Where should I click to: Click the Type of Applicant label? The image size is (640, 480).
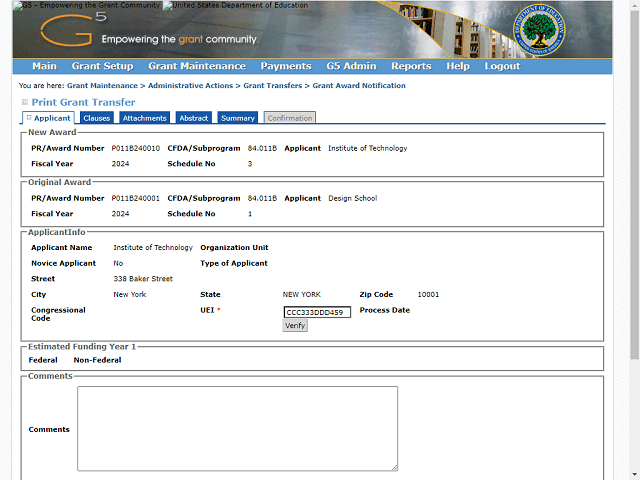pos(234,263)
